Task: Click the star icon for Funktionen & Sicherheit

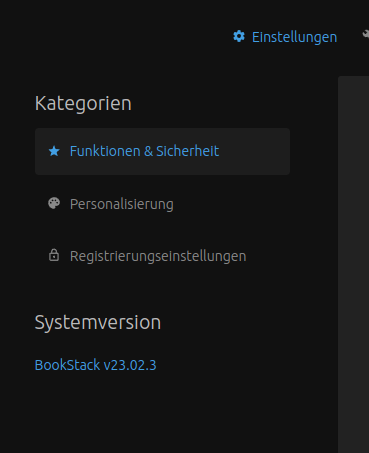Action: pos(54,151)
